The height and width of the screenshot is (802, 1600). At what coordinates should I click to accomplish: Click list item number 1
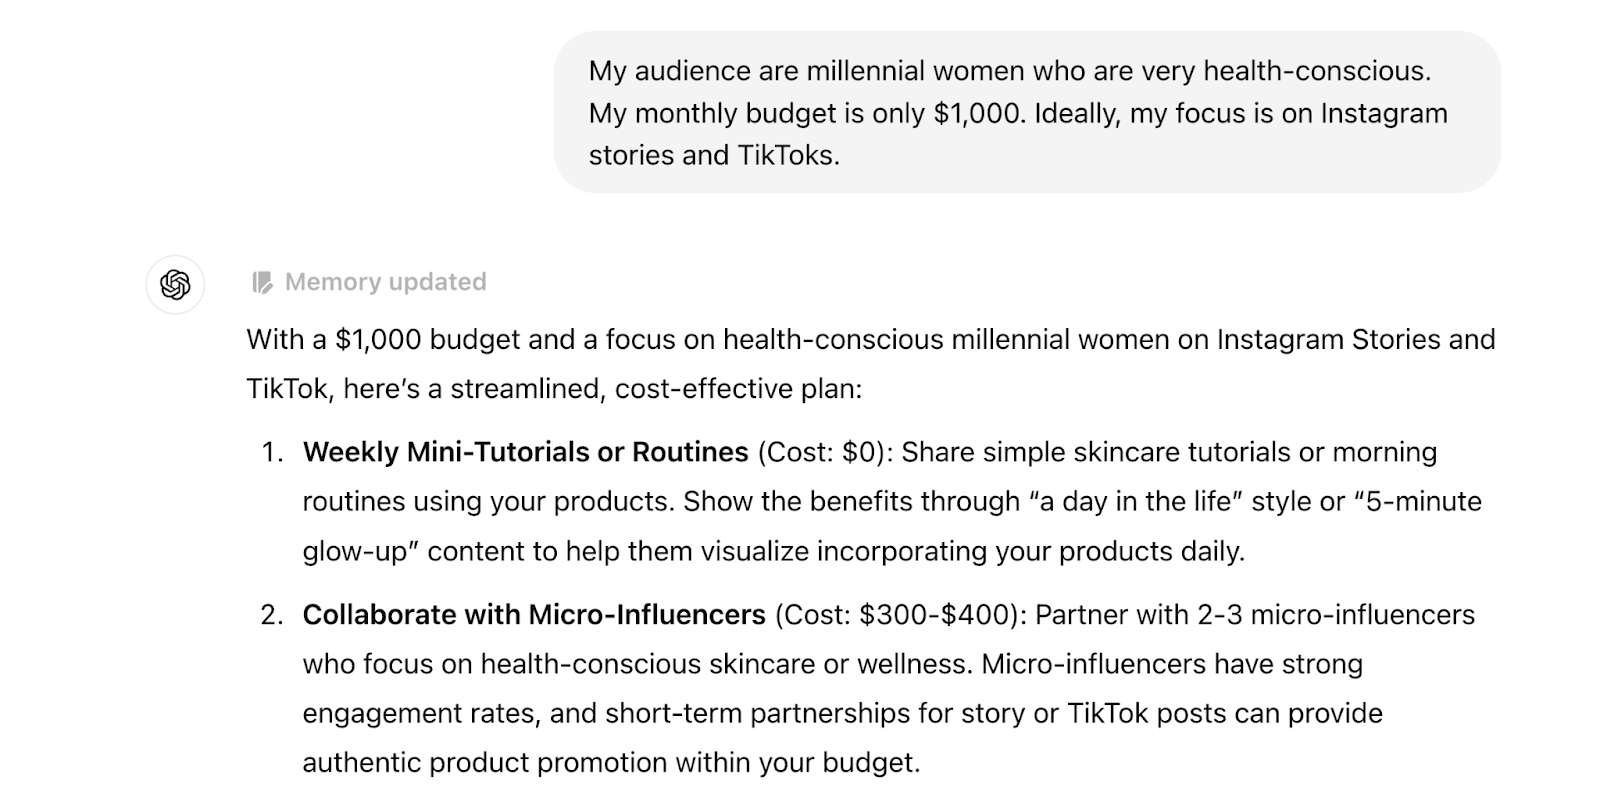click(x=271, y=451)
